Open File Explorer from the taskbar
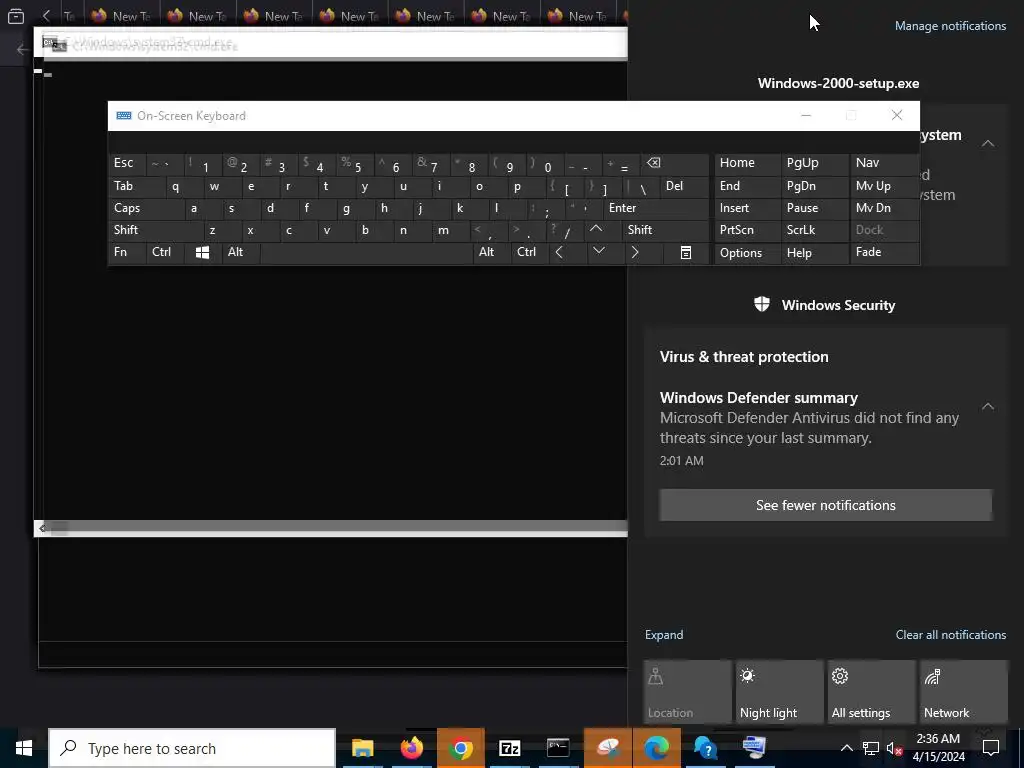 pos(362,748)
